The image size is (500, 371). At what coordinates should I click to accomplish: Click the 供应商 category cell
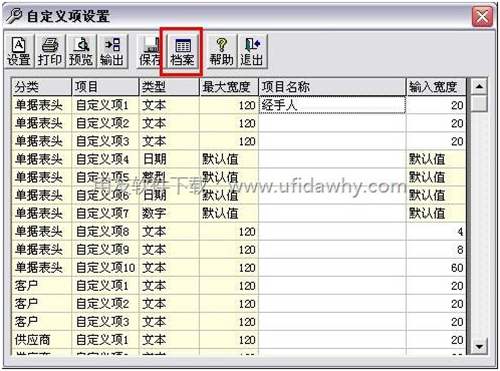tap(42, 340)
